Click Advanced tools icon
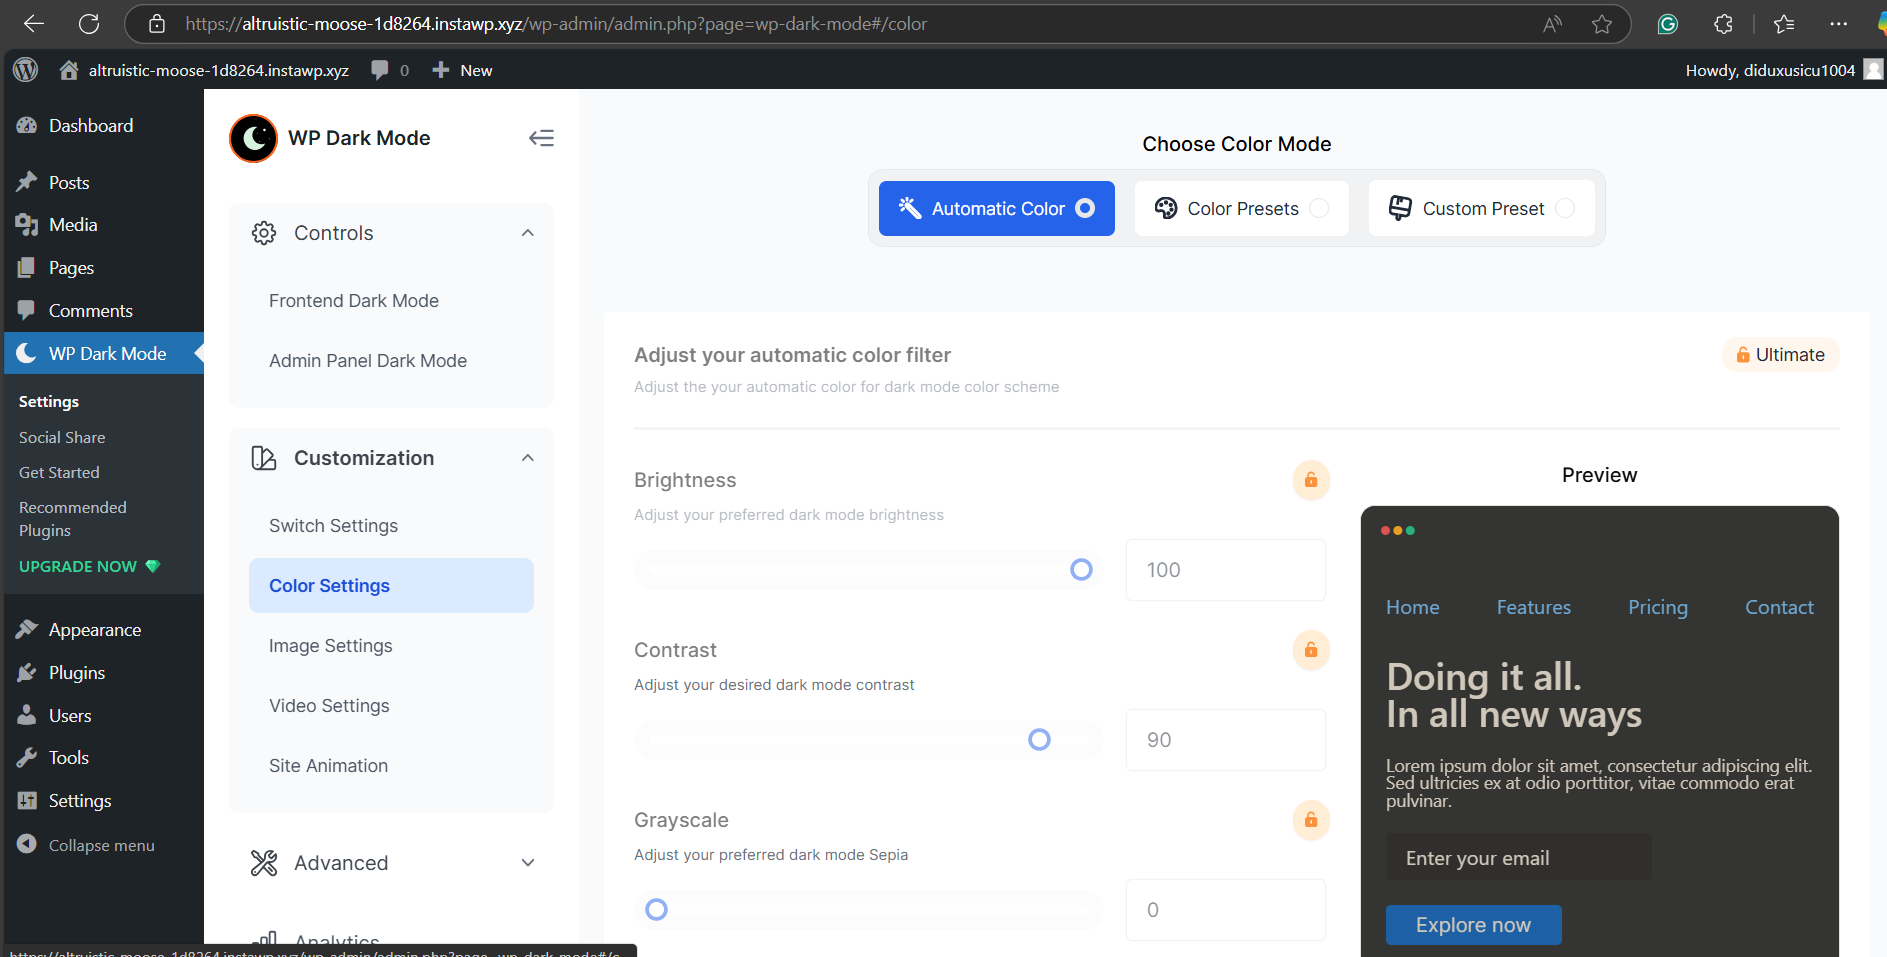 pyautogui.click(x=264, y=863)
